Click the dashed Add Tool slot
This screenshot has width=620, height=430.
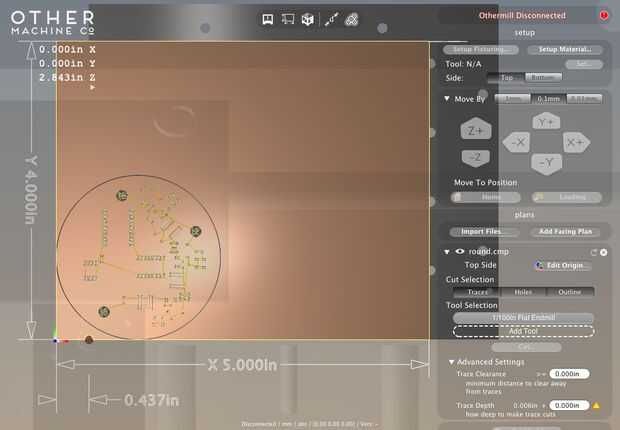coord(523,331)
